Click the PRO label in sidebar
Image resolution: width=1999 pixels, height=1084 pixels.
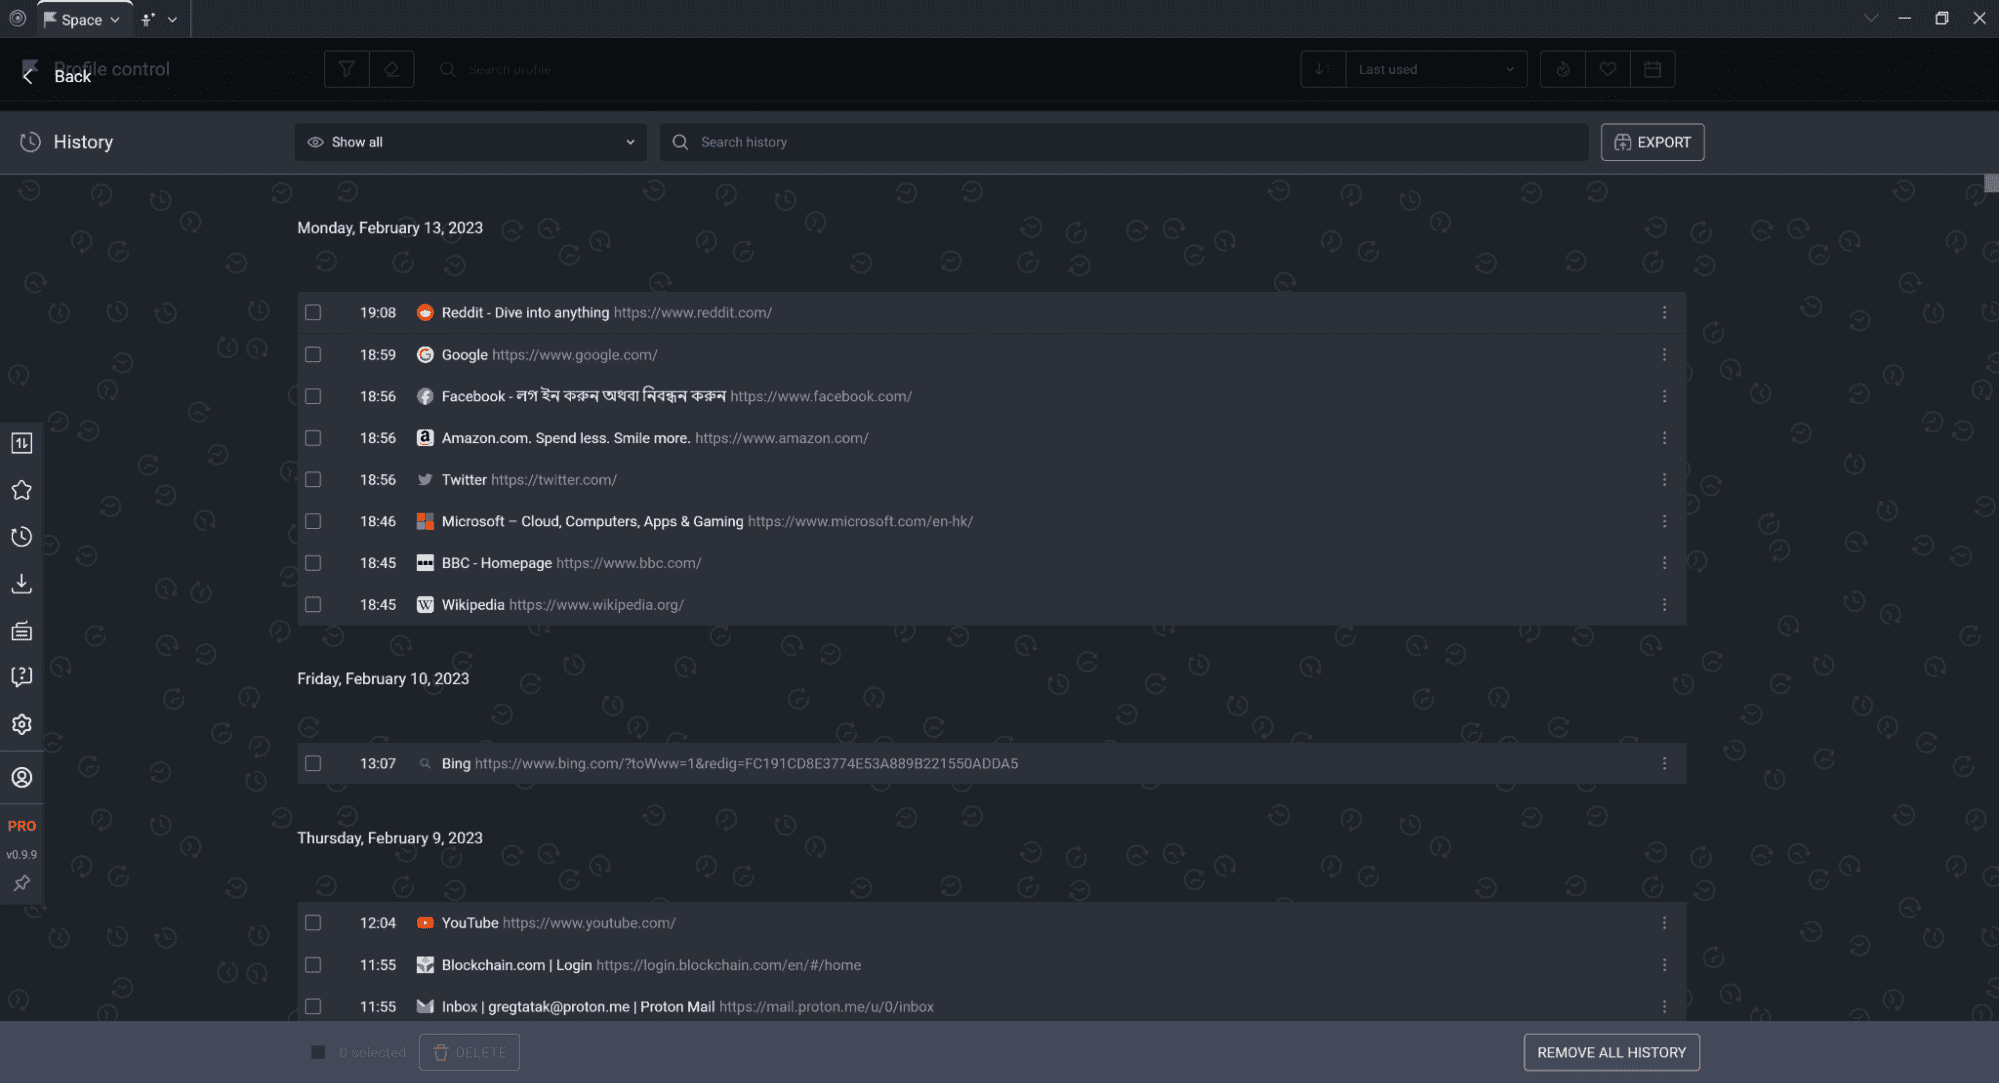tap(22, 826)
